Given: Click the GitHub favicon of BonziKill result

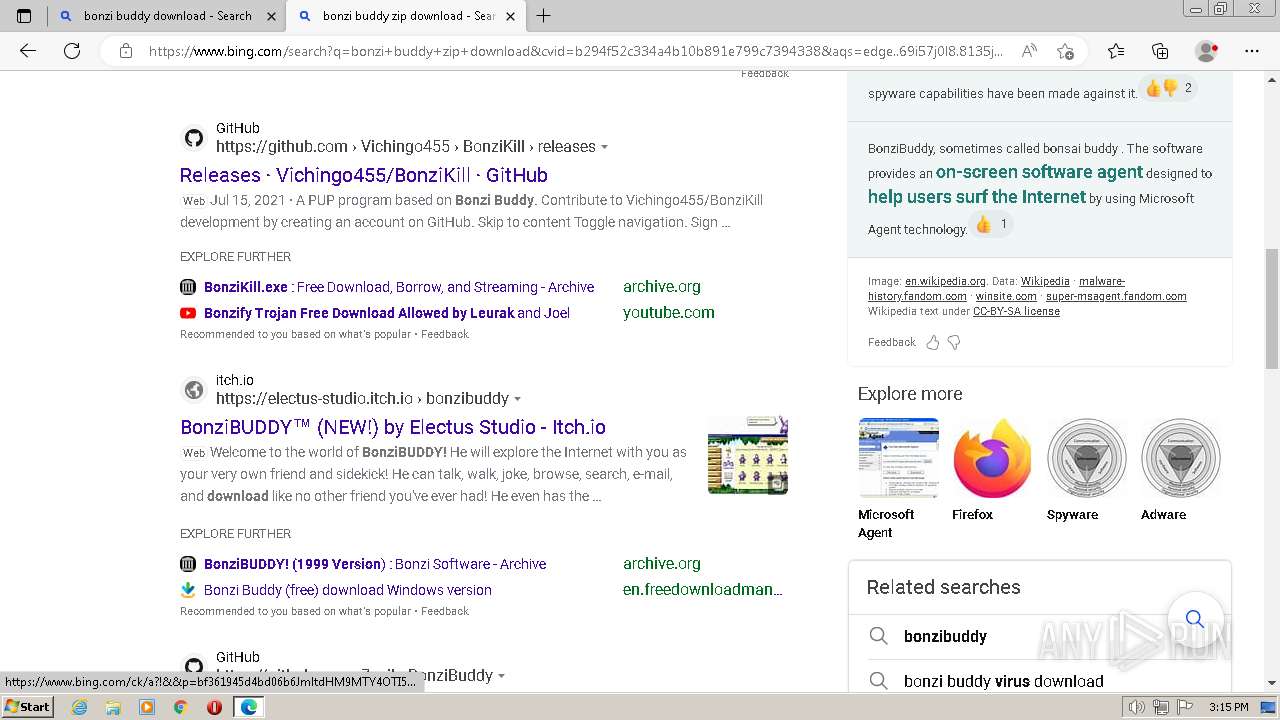Looking at the screenshot, I should coord(194,138).
